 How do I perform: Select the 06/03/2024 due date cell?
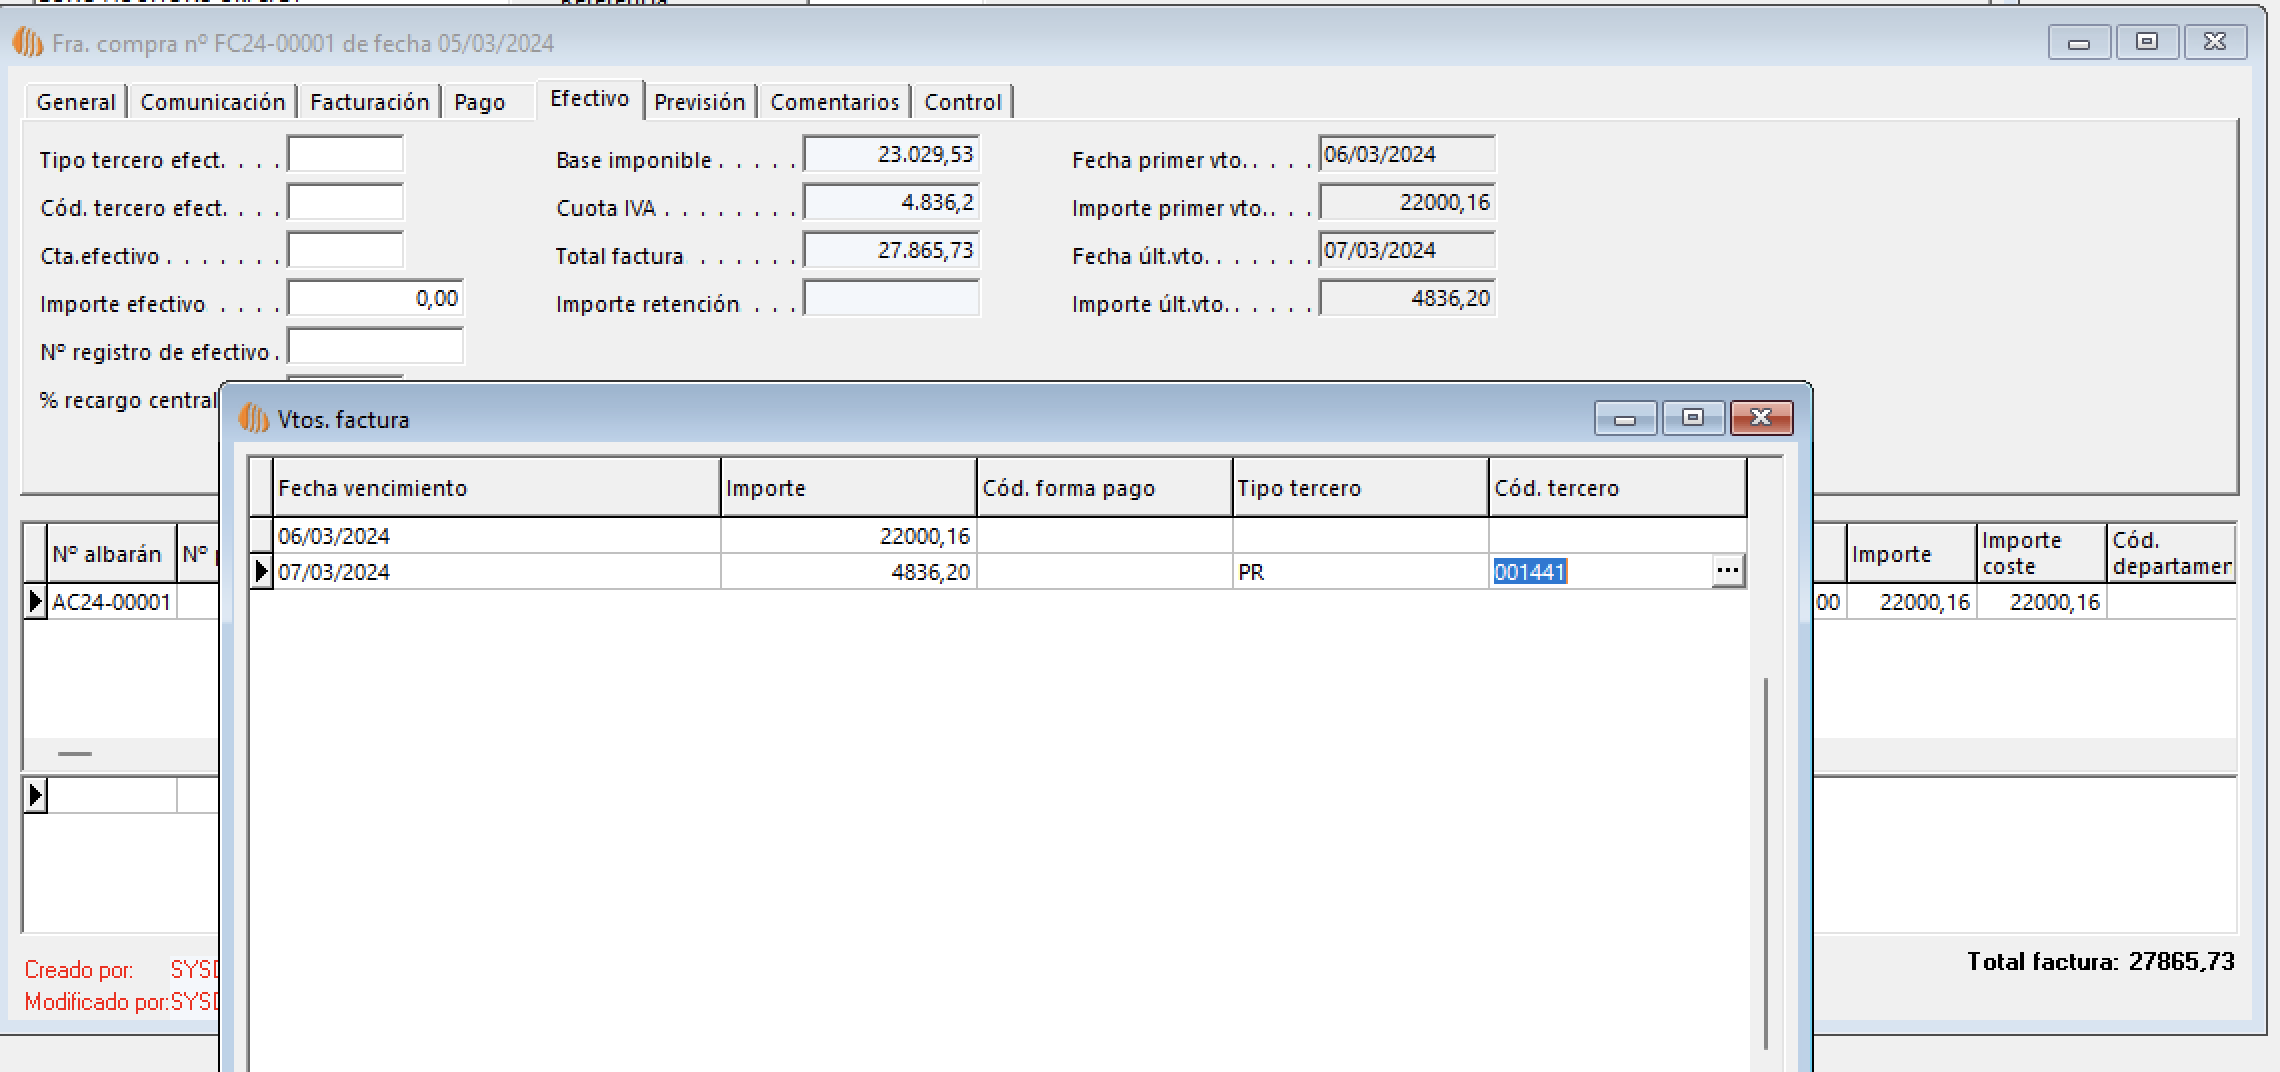(x=496, y=536)
